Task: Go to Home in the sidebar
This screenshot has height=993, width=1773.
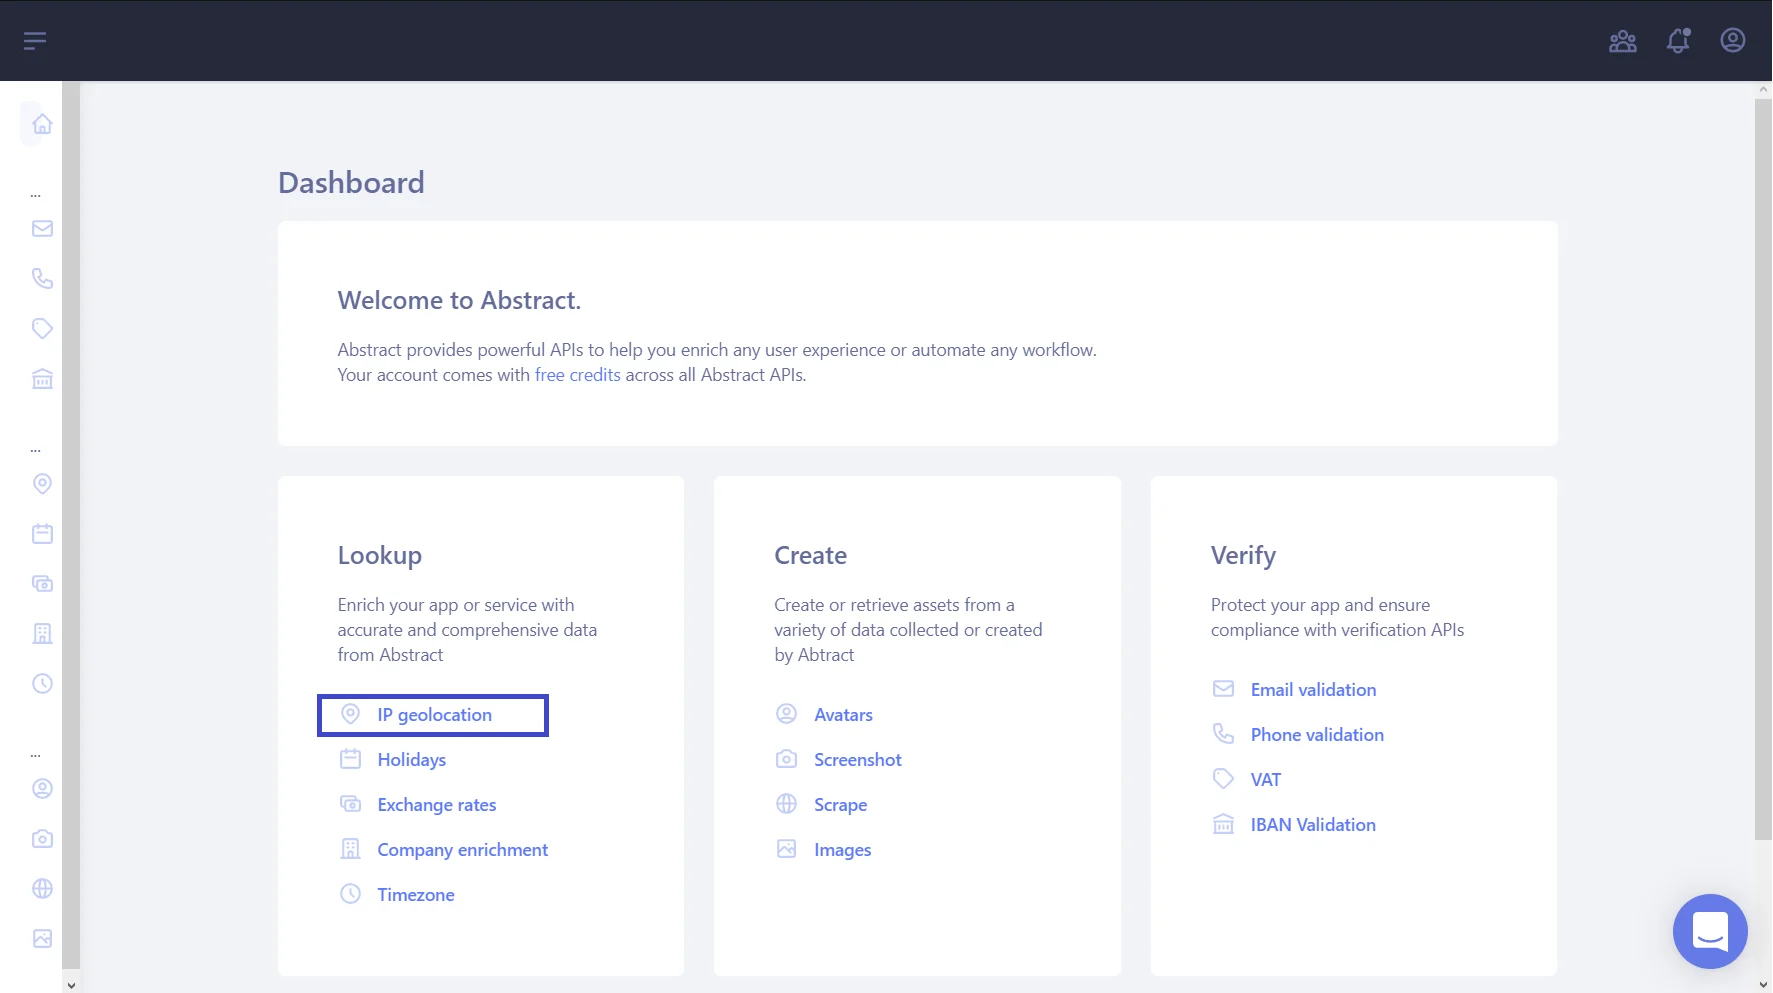Action: pos(42,124)
